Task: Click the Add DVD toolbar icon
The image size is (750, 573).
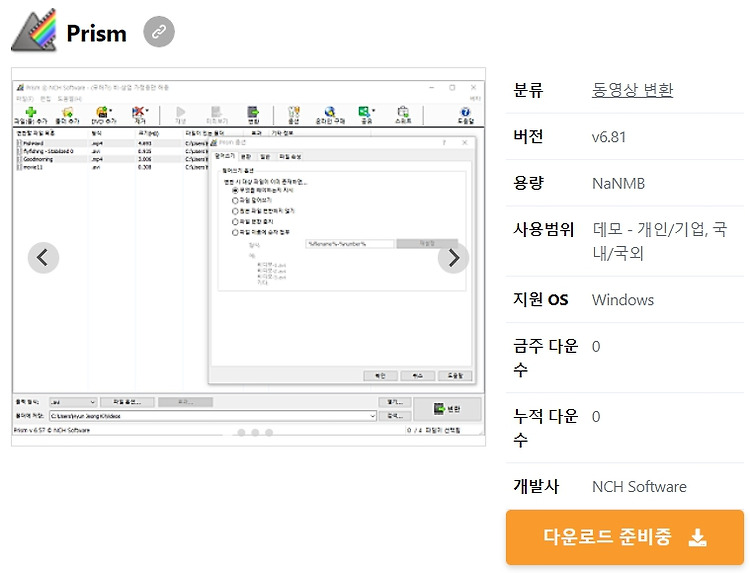Action: (102, 112)
